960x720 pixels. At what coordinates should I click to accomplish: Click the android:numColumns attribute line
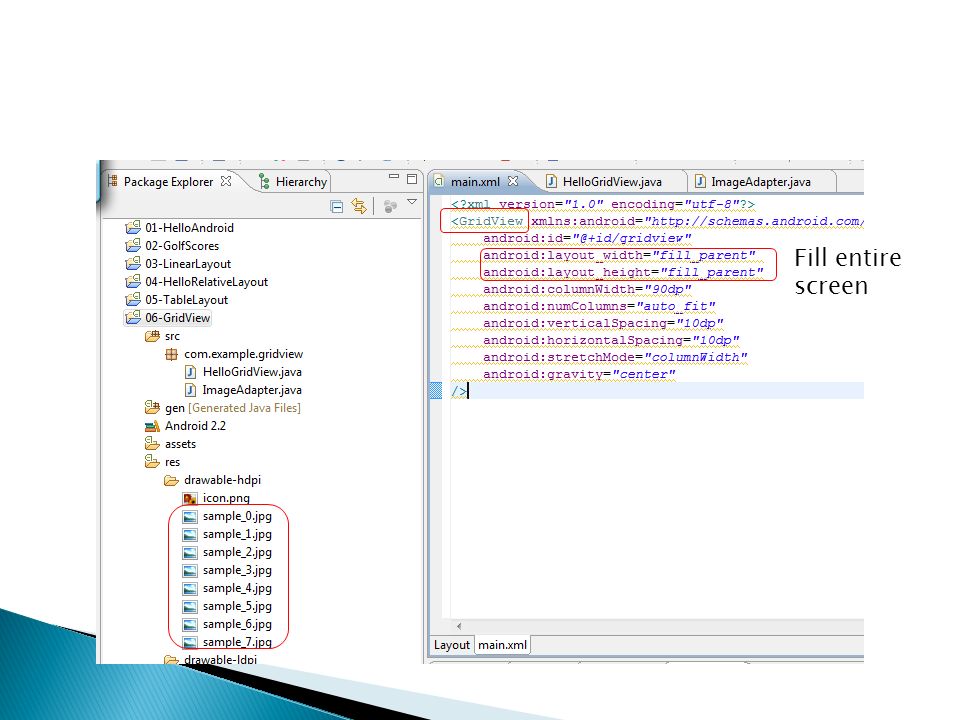point(599,306)
